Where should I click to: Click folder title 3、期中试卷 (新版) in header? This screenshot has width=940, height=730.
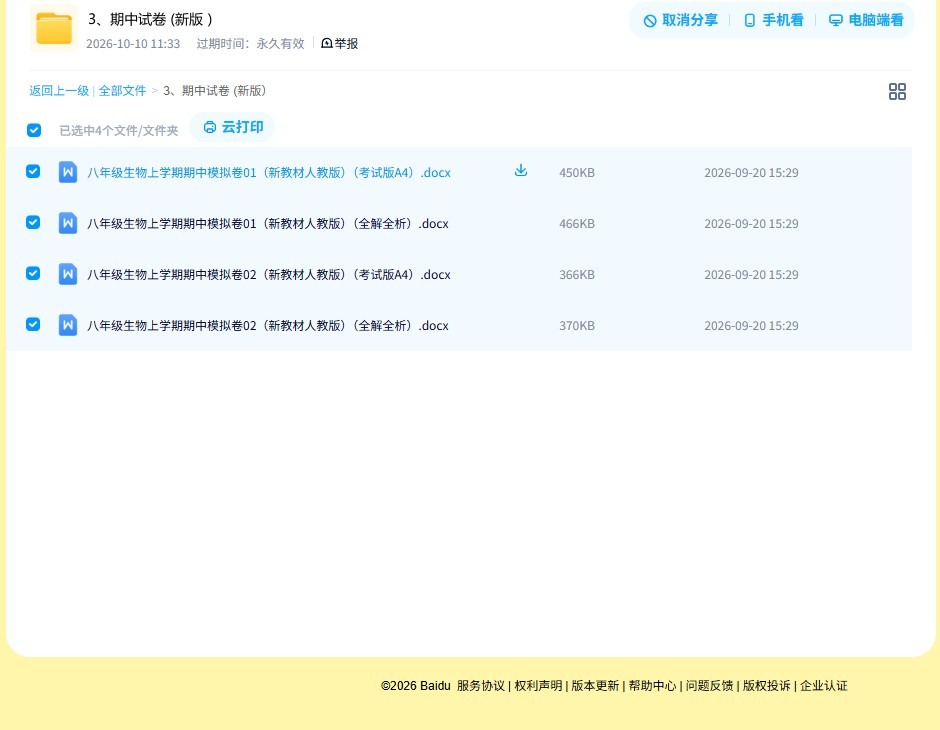(150, 20)
